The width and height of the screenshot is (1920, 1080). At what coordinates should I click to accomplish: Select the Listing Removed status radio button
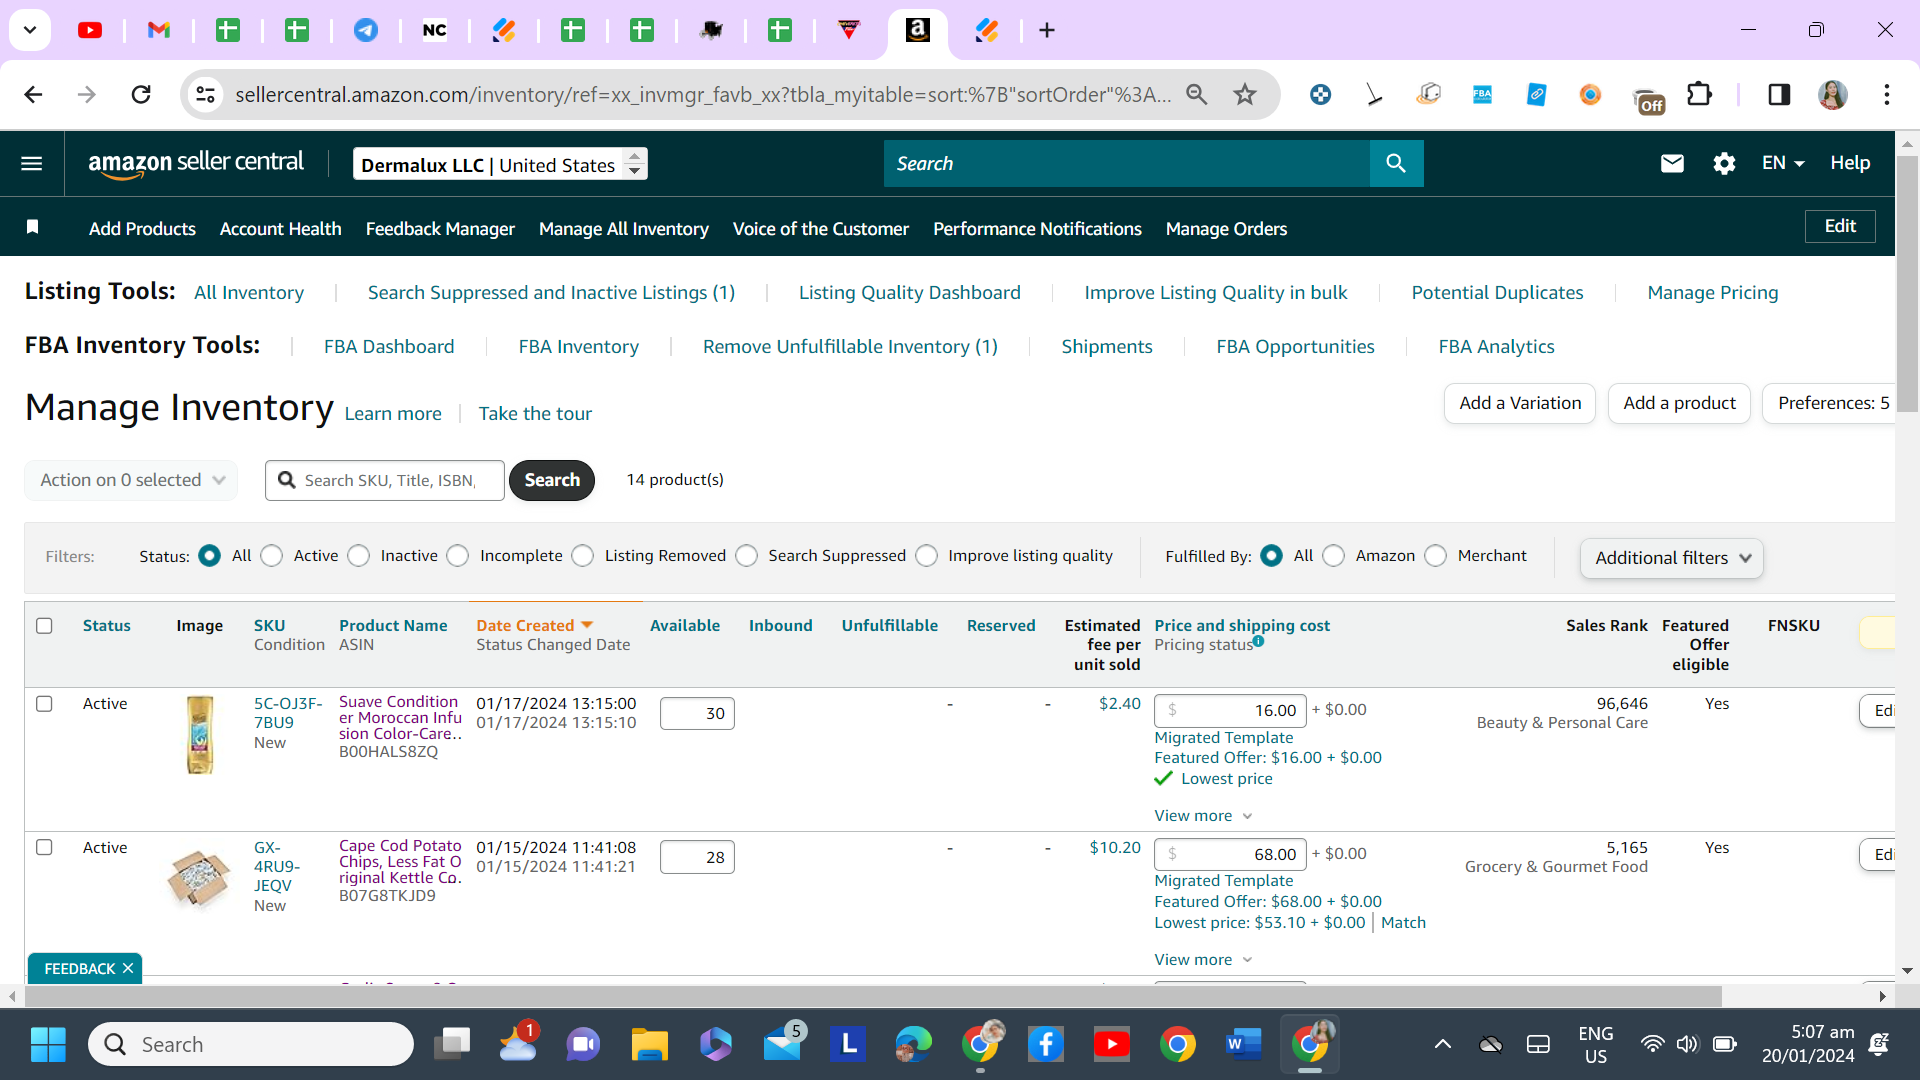click(583, 556)
